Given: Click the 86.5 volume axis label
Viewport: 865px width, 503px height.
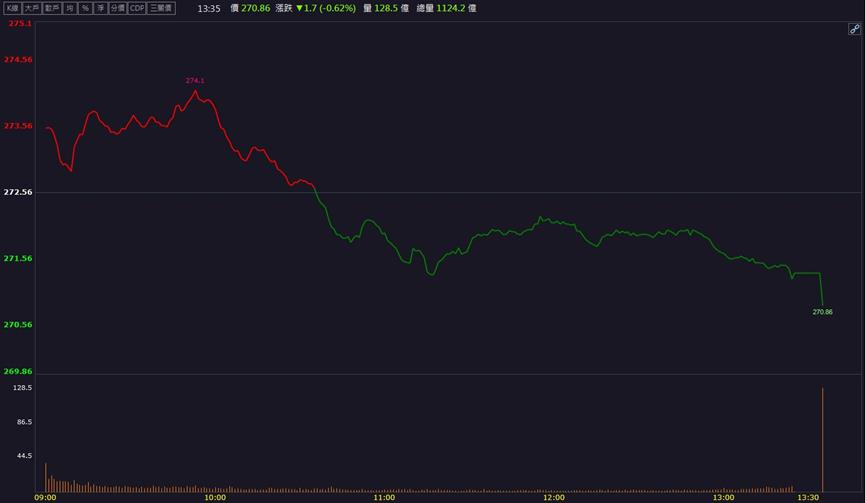Looking at the screenshot, I should pyautogui.click(x=24, y=422).
